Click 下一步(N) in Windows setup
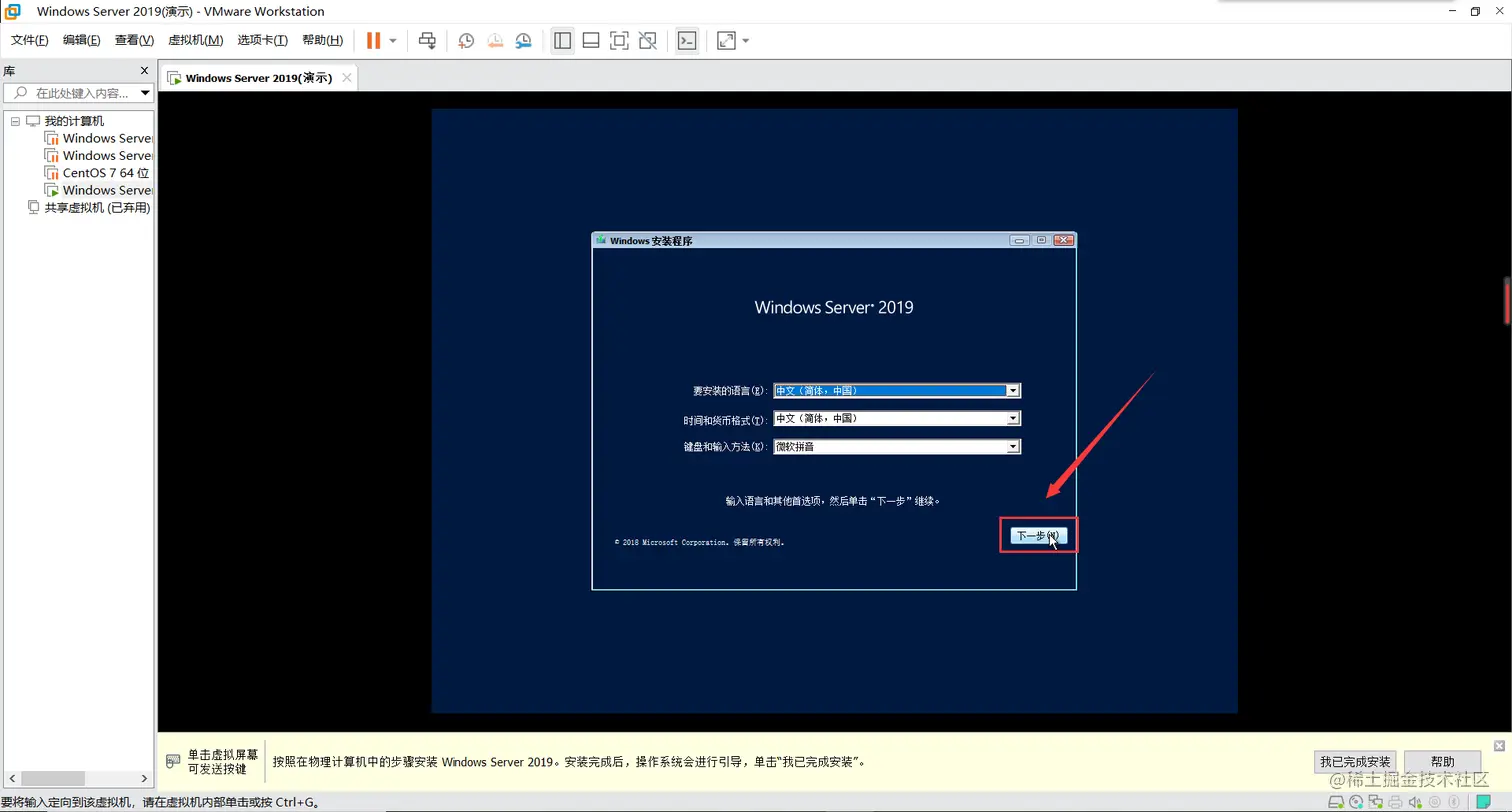This screenshot has height=812, width=1512. coord(1039,536)
